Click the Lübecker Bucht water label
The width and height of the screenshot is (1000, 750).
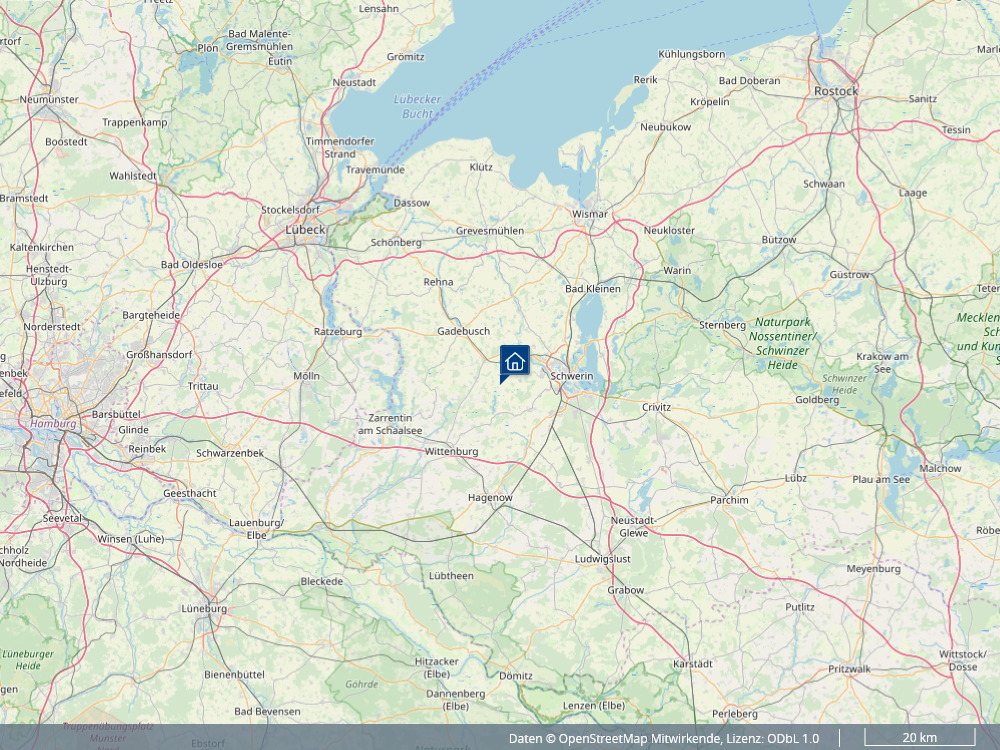[x=417, y=107]
